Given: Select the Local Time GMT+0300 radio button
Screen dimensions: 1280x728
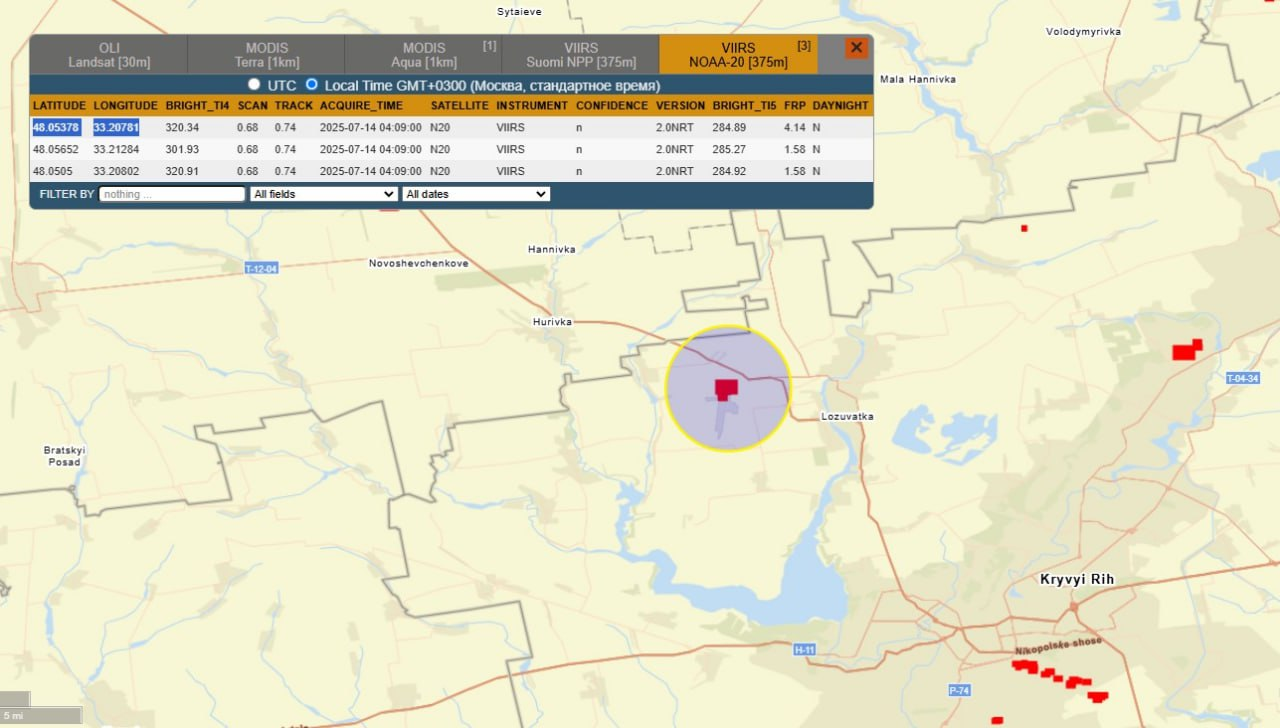Looking at the screenshot, I should pyautogui.click(x=312, y=85).
